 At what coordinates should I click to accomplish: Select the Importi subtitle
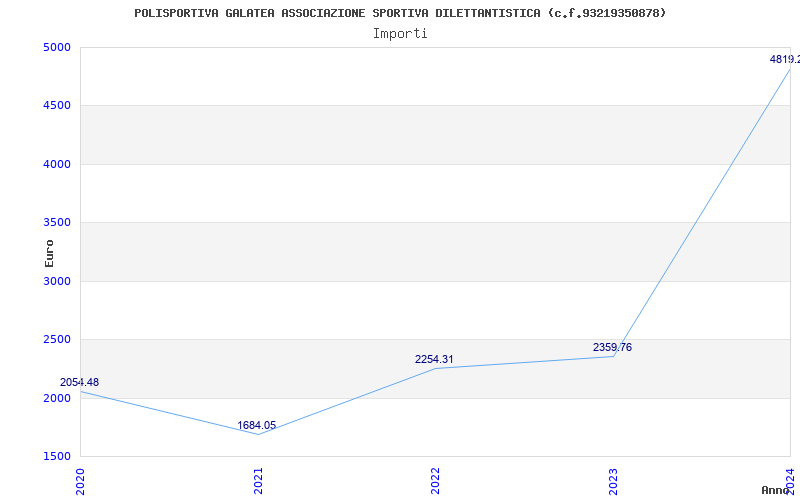pyautogui.click(x=400, y=34)
